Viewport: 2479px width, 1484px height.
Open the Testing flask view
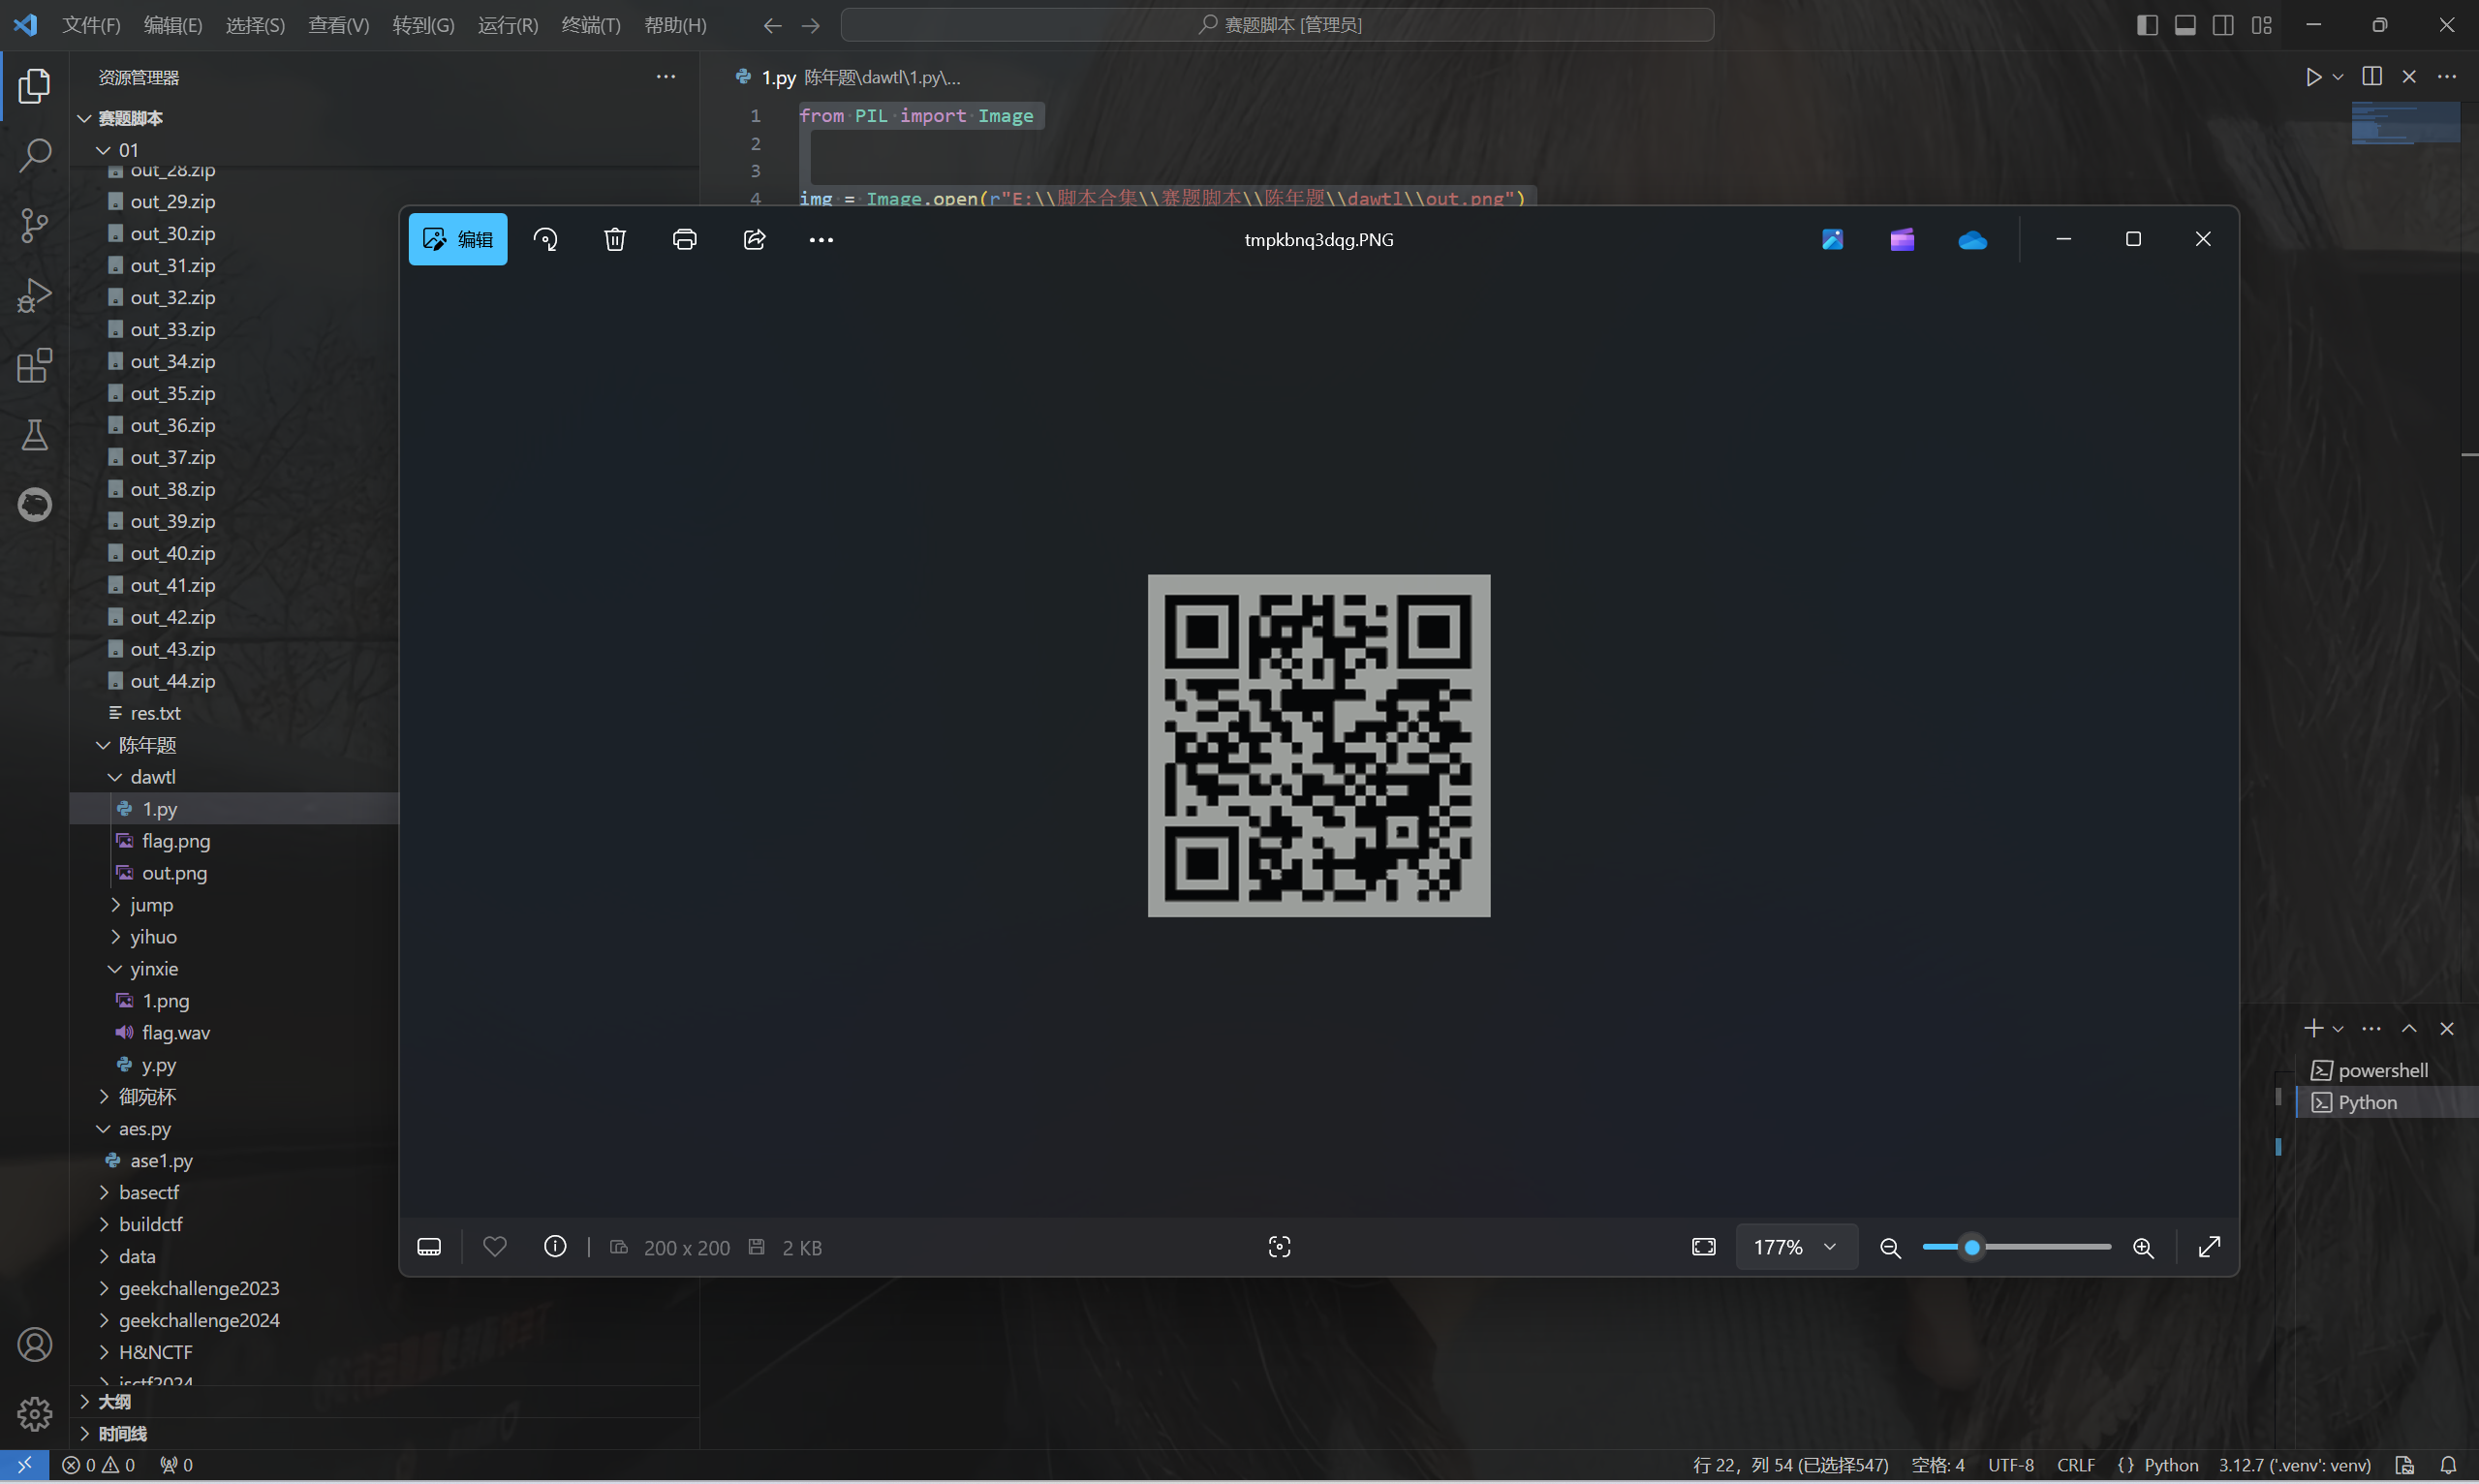(x=34, y=435)
